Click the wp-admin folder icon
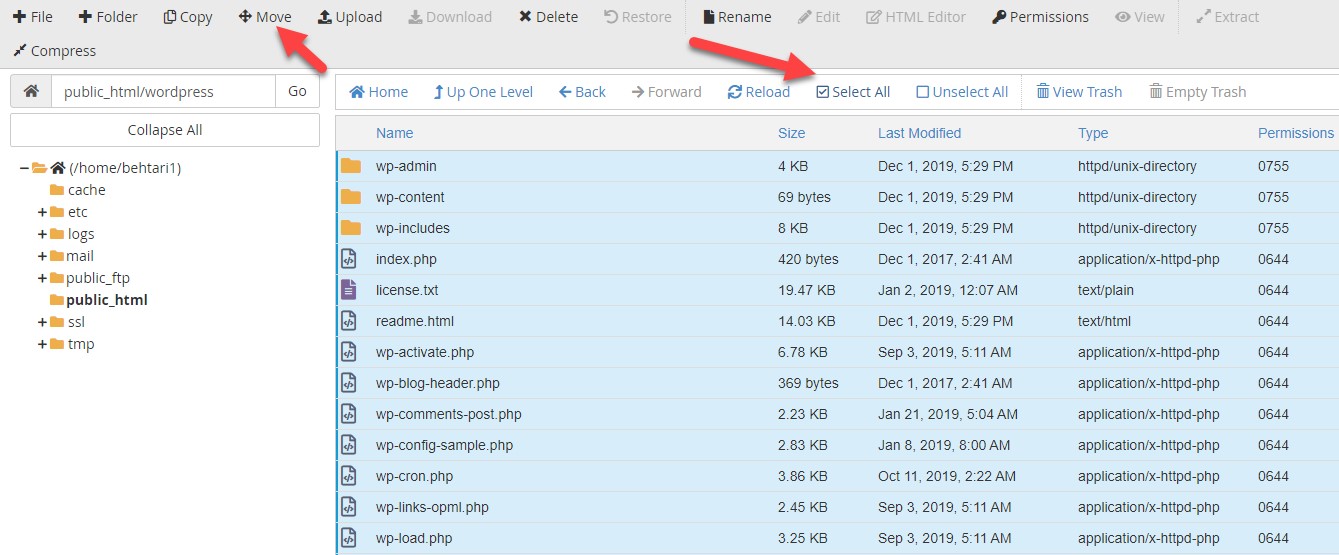This screenshot has width=1339, height=555. point(350,166)
